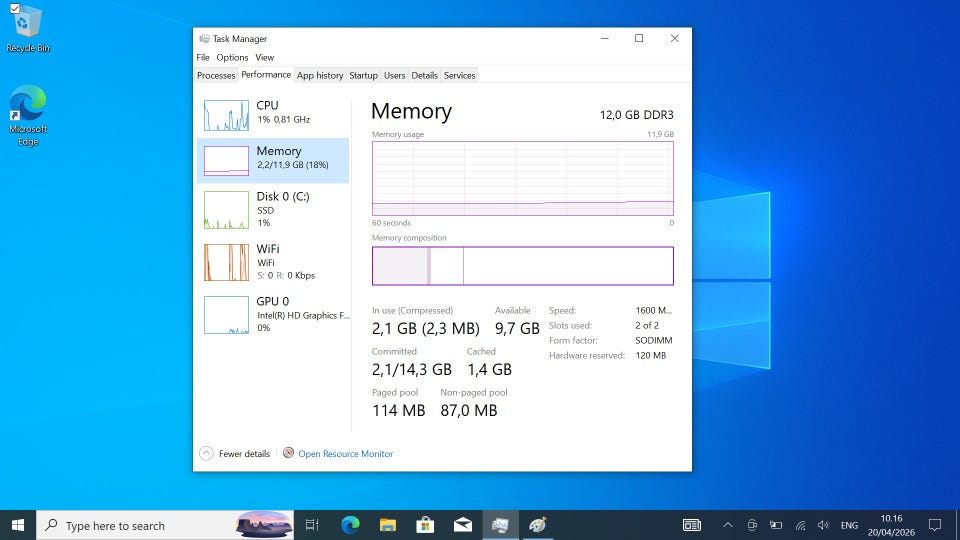Show hidden icons in system tray

pyautogui.click(x=727, y=525)
